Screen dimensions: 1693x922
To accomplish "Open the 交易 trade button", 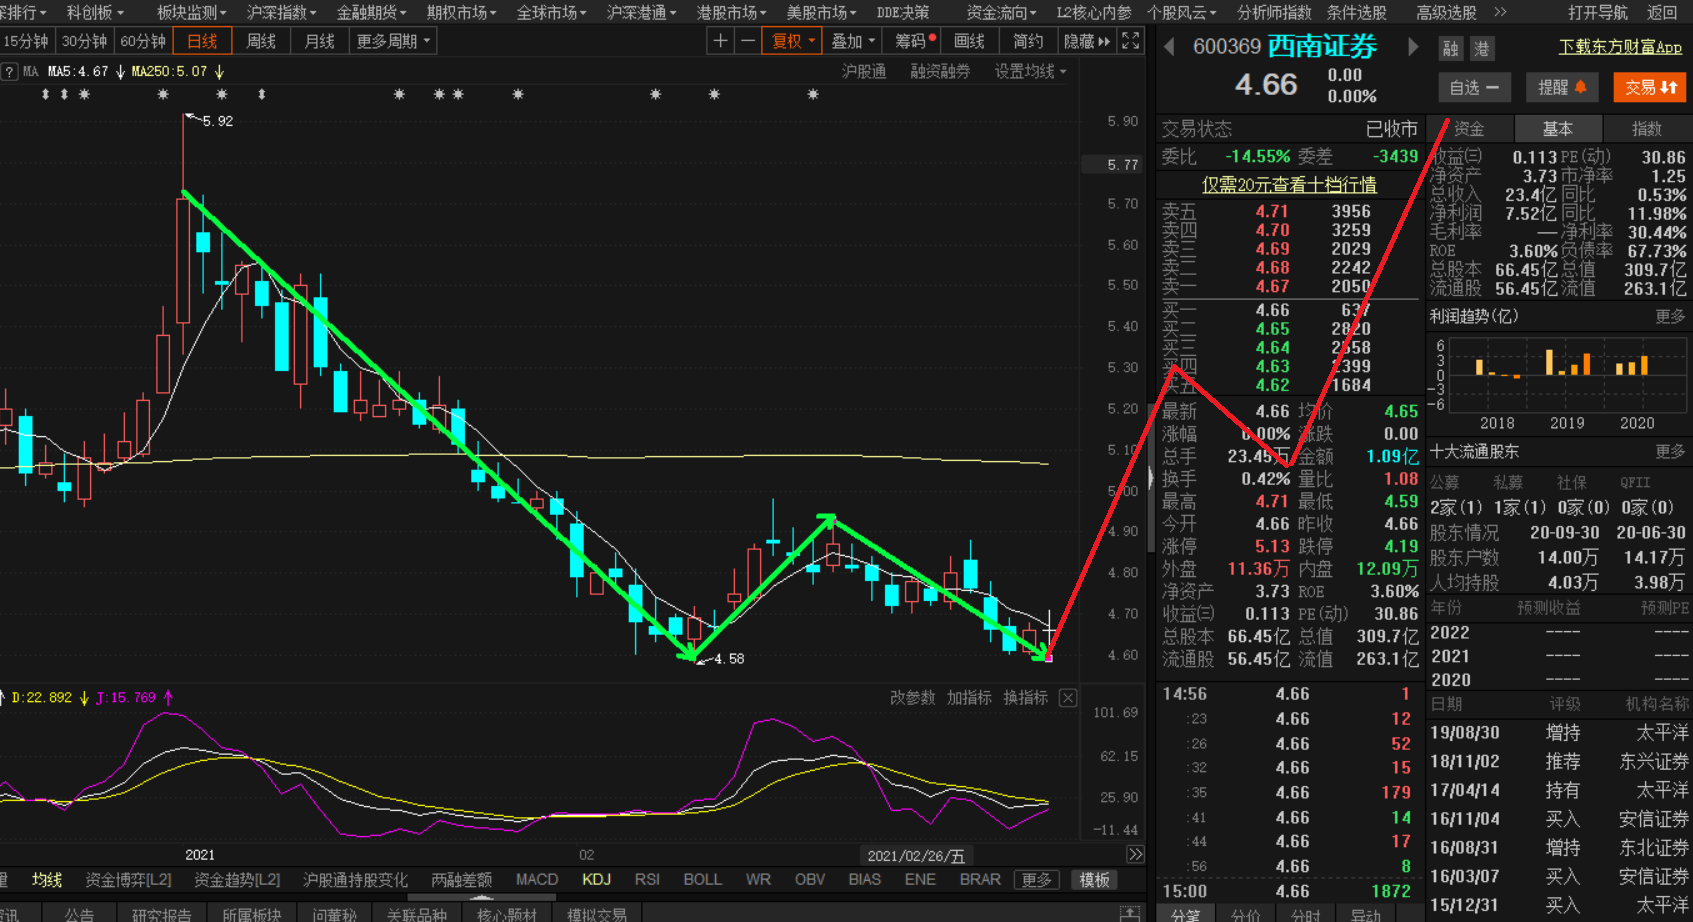I will [1650, 87].
